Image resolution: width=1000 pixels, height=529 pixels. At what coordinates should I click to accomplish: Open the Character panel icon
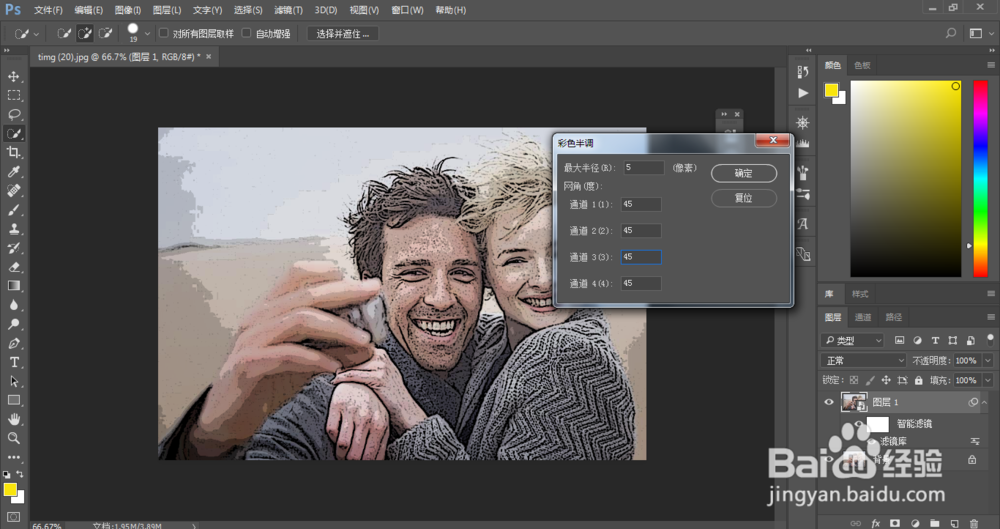coord(803,224)
